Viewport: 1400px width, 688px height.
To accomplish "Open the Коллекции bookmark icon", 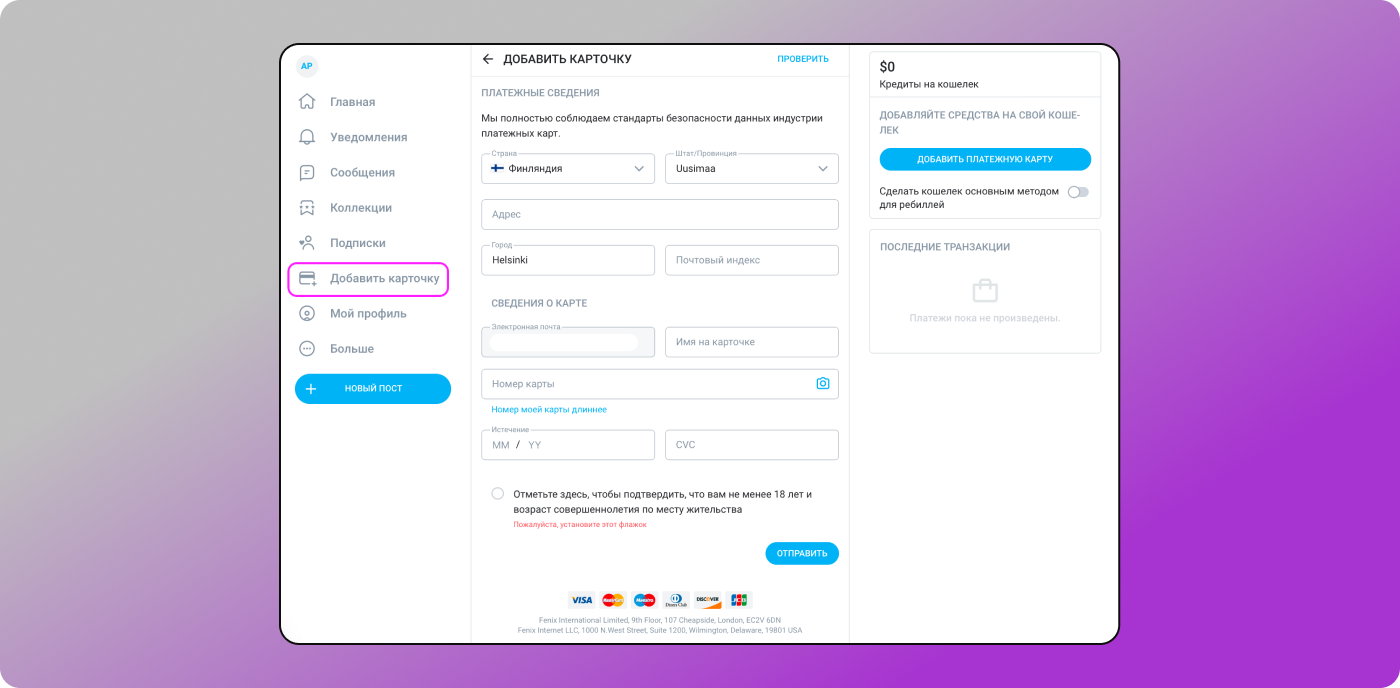I will [308, 208].
